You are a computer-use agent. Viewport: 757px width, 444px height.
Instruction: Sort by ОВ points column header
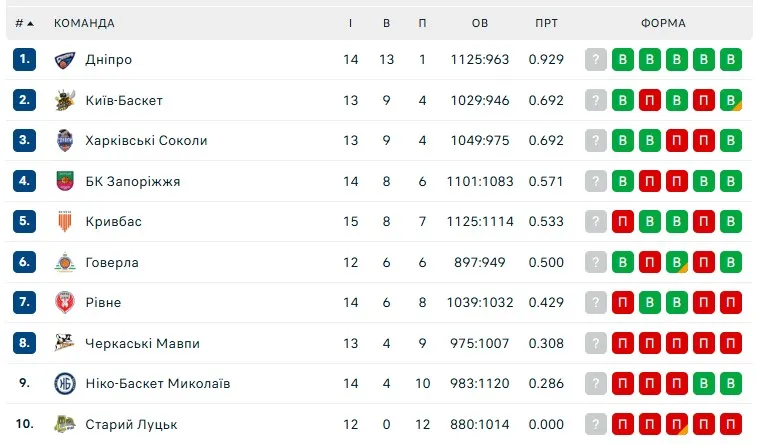[480, 23]
